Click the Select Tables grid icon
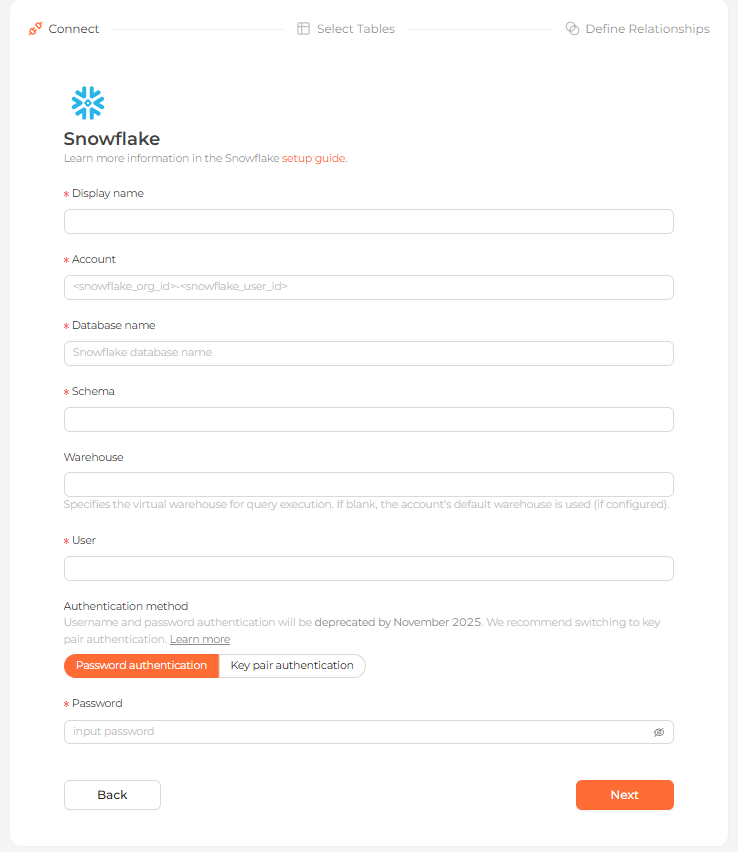Screen dimensions: 738x852 (303, 29)
